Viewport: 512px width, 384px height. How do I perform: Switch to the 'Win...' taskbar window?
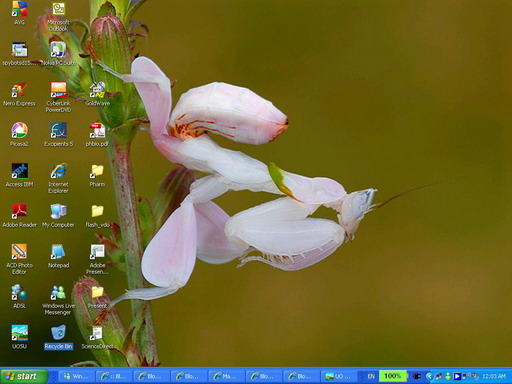coord(76,376)
